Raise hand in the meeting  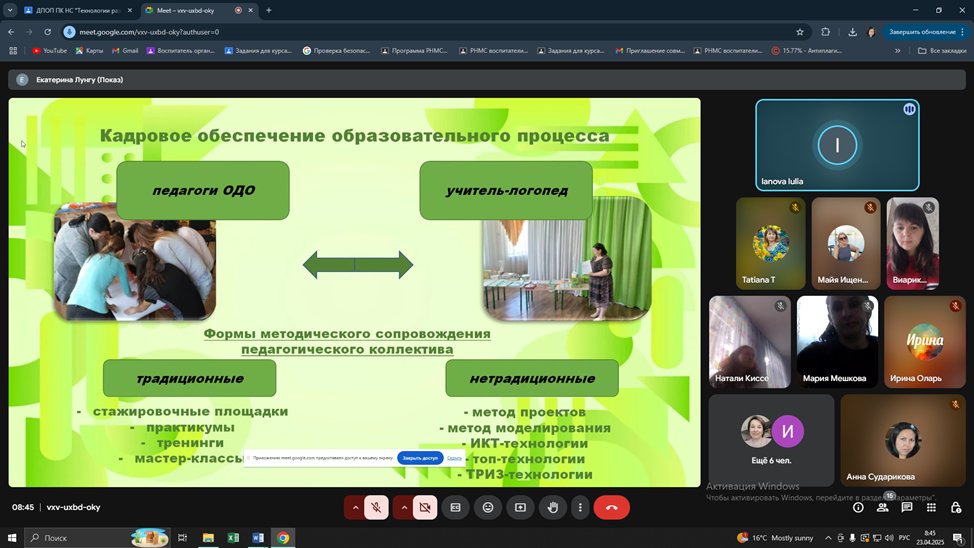coord(553,508)
